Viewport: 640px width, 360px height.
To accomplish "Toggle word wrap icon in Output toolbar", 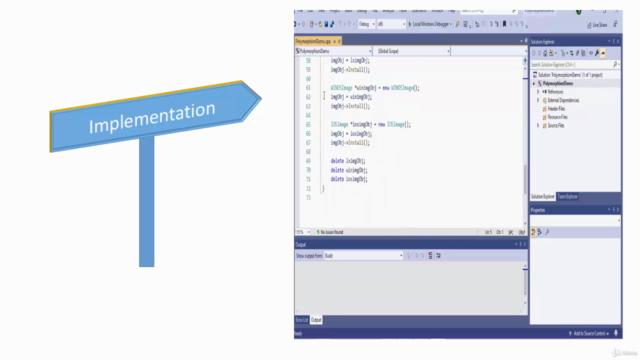I will pos(438,256).
